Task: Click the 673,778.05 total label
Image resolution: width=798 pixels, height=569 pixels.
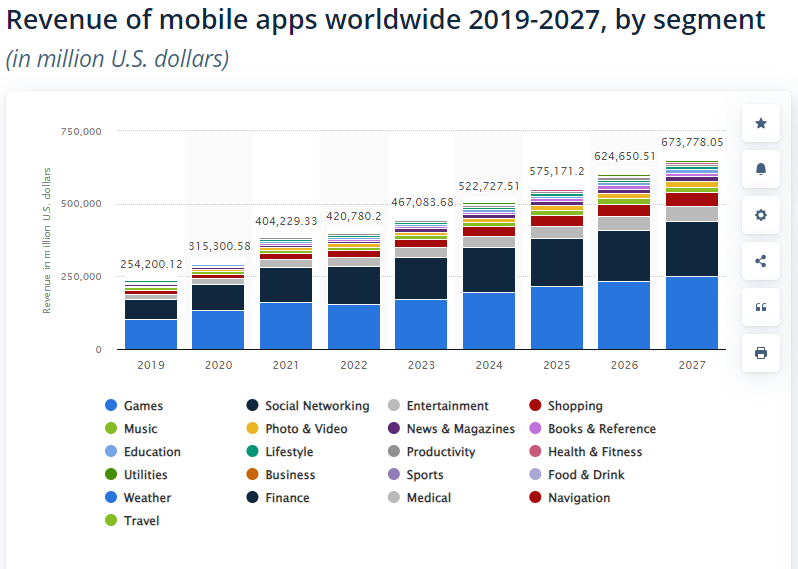Action: tap(692, 142)
